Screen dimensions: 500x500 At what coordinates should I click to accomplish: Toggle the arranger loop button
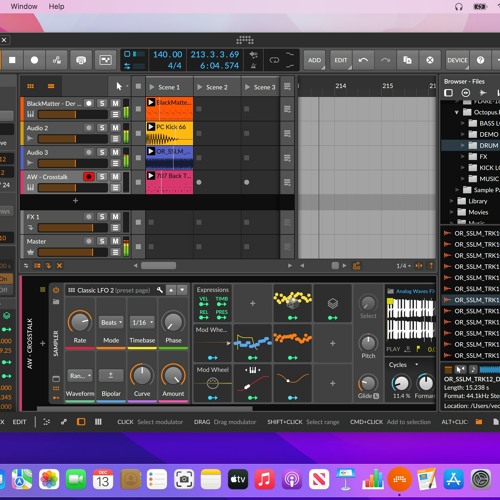point(274,60)
